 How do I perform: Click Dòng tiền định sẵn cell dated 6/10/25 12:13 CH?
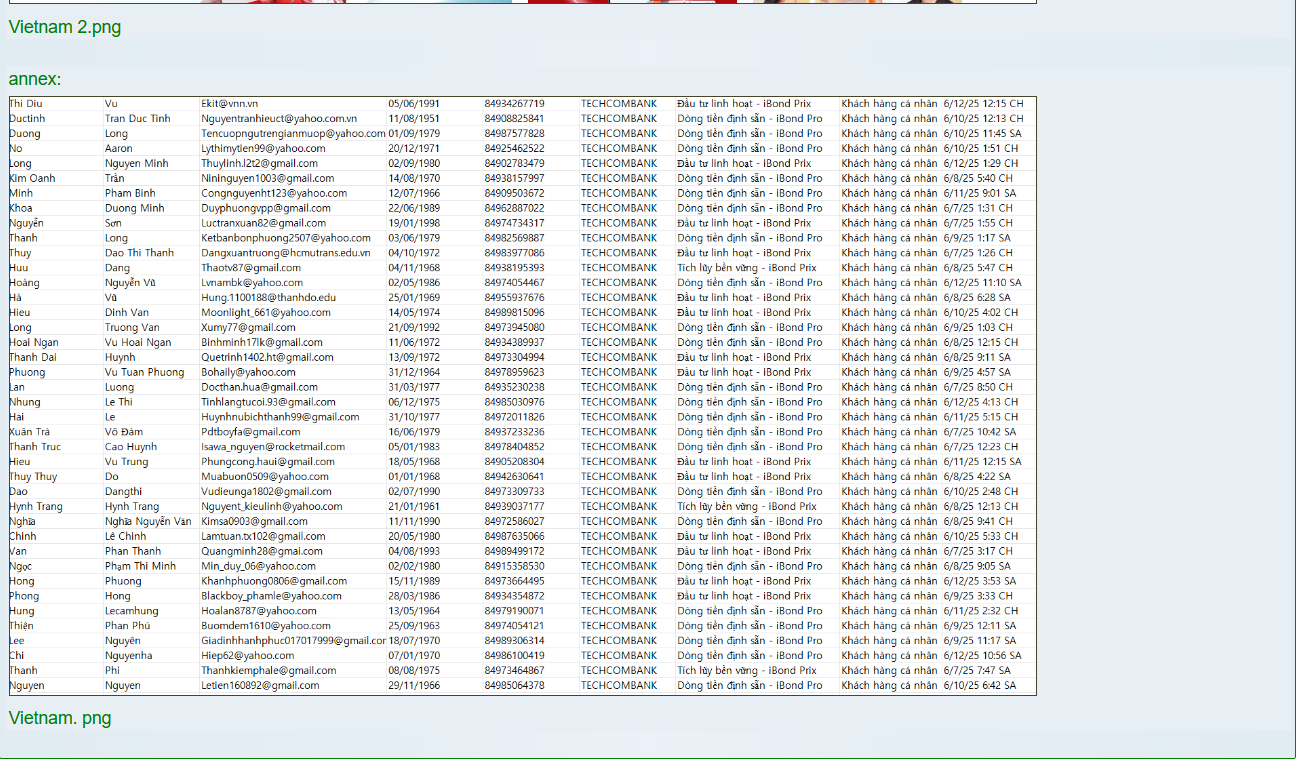(749, 119)
